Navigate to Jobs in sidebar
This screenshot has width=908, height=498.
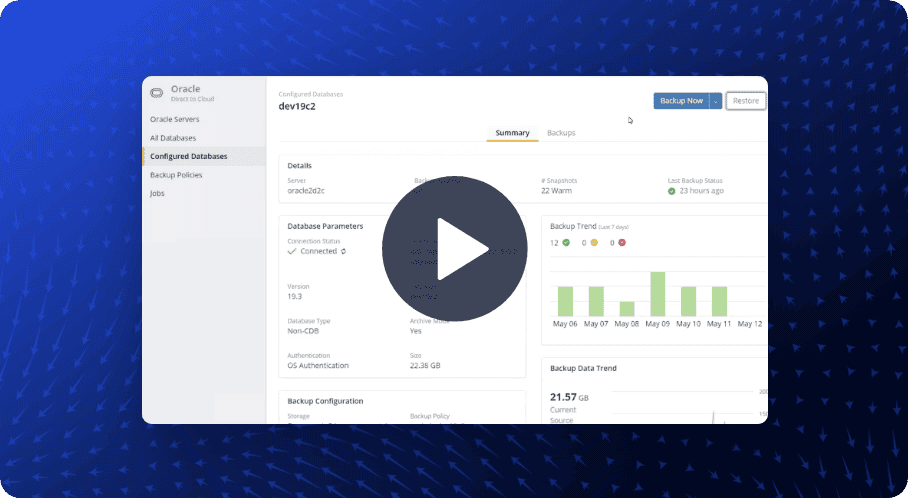(157, 193)
